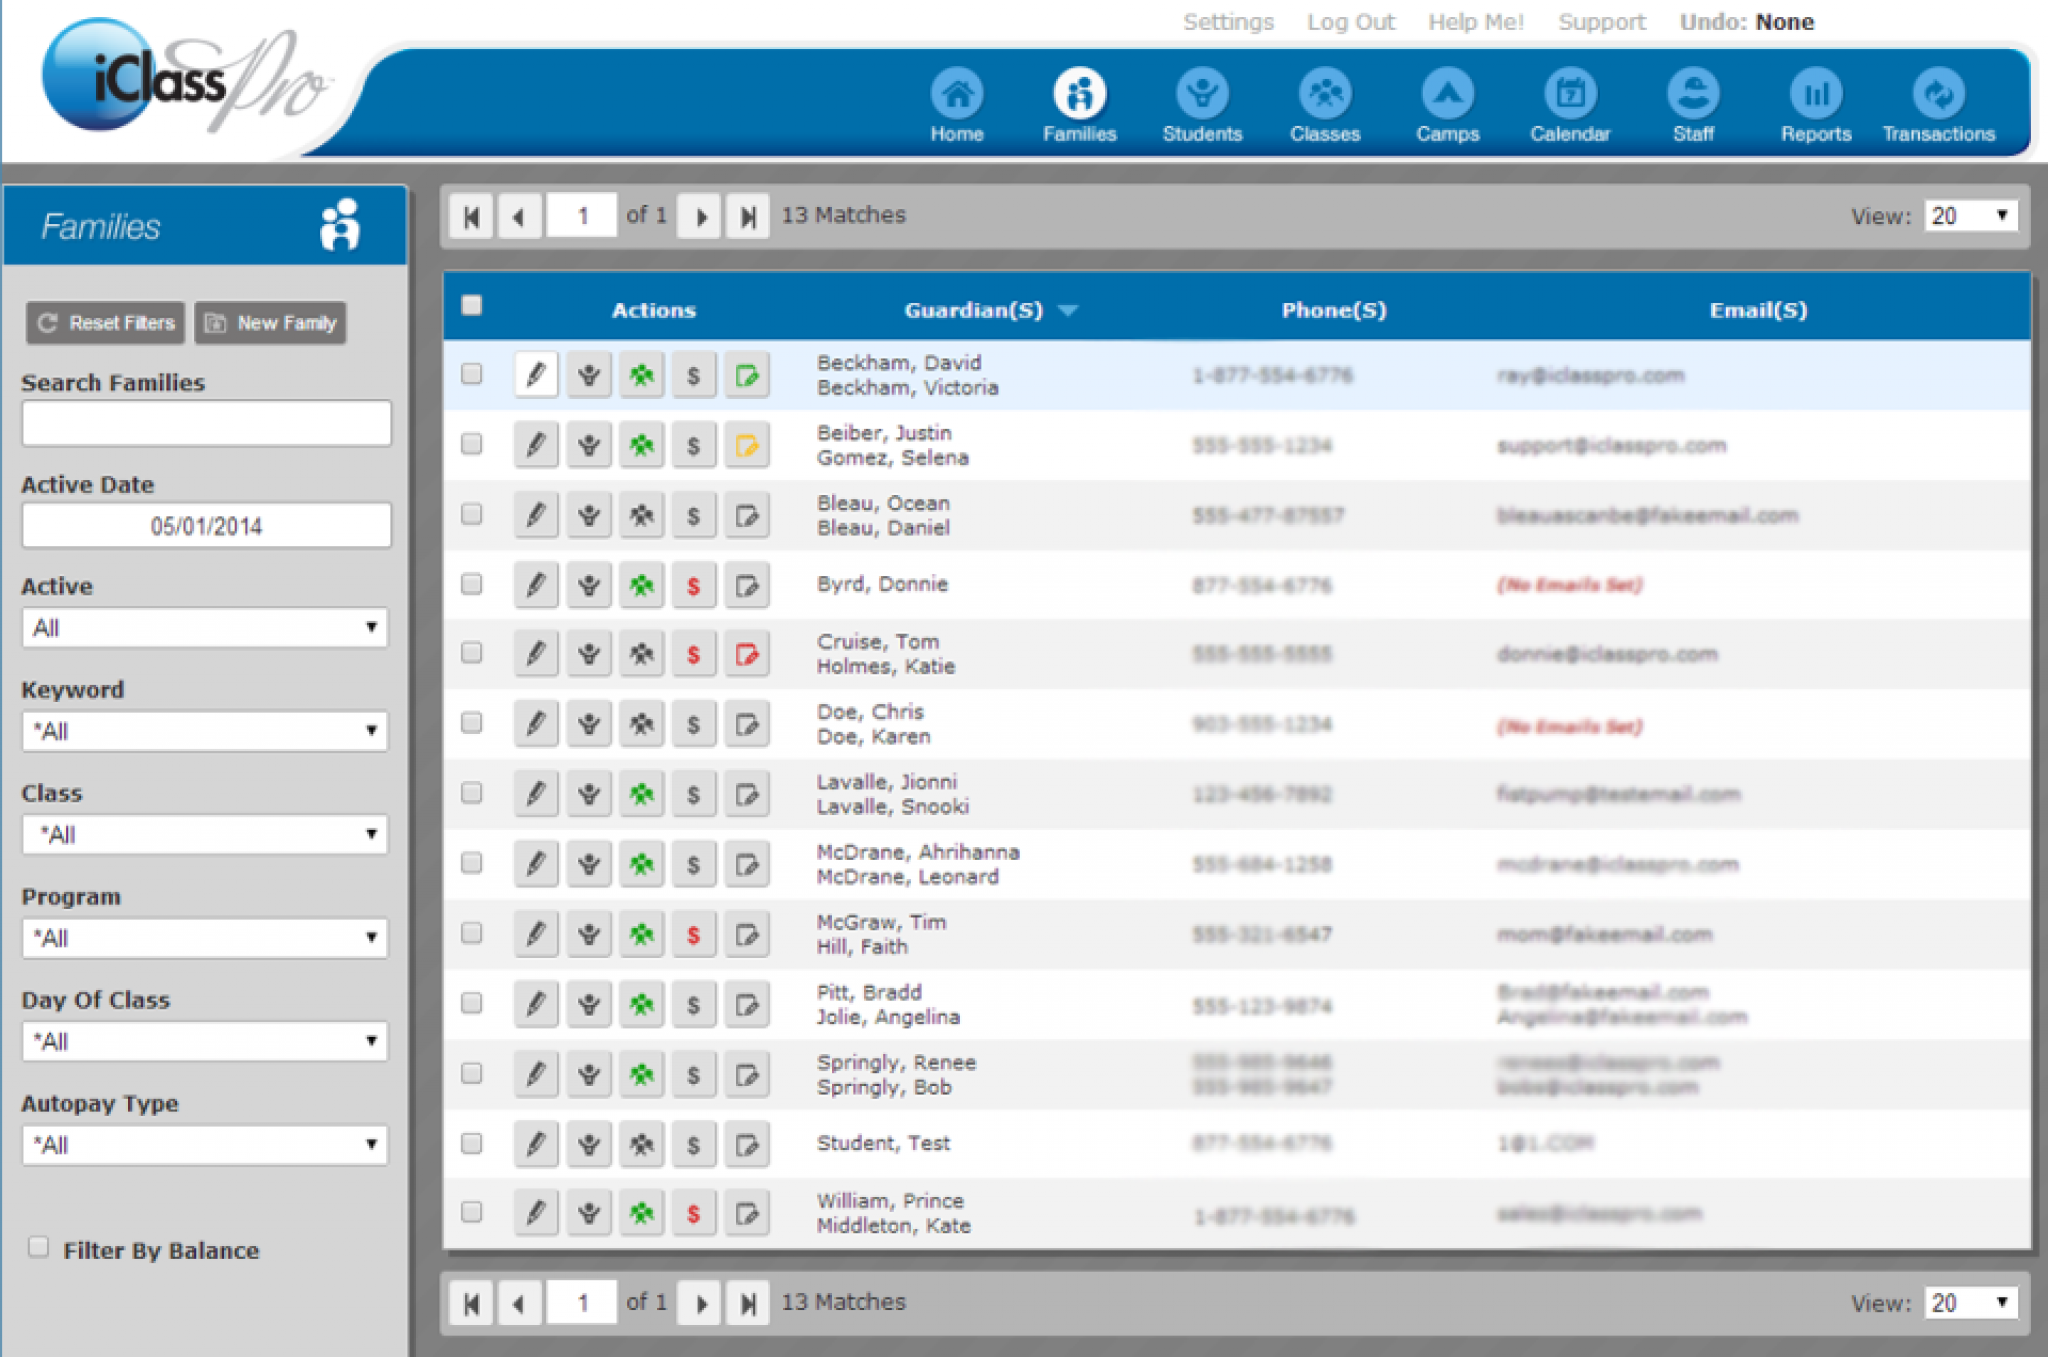2048x1357 pixels.
Task: Open the Transactions icon
Action: click(x=1938, y=100)
